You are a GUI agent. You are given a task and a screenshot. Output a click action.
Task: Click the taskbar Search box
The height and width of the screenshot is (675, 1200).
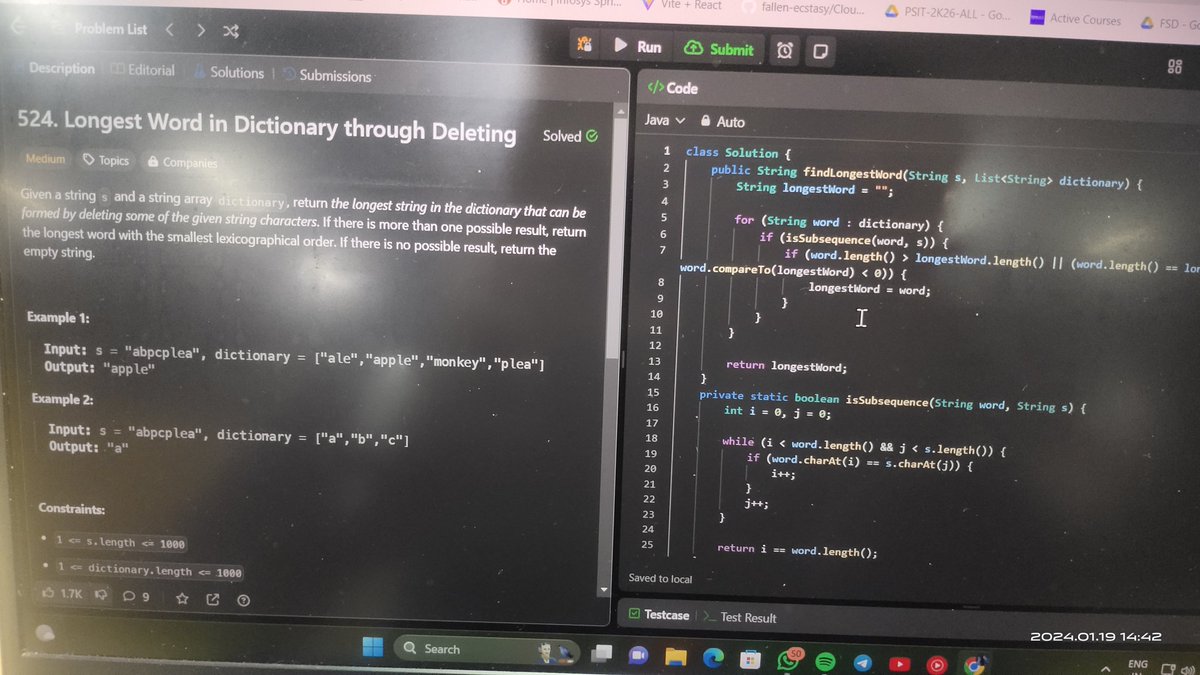(487, 651)
